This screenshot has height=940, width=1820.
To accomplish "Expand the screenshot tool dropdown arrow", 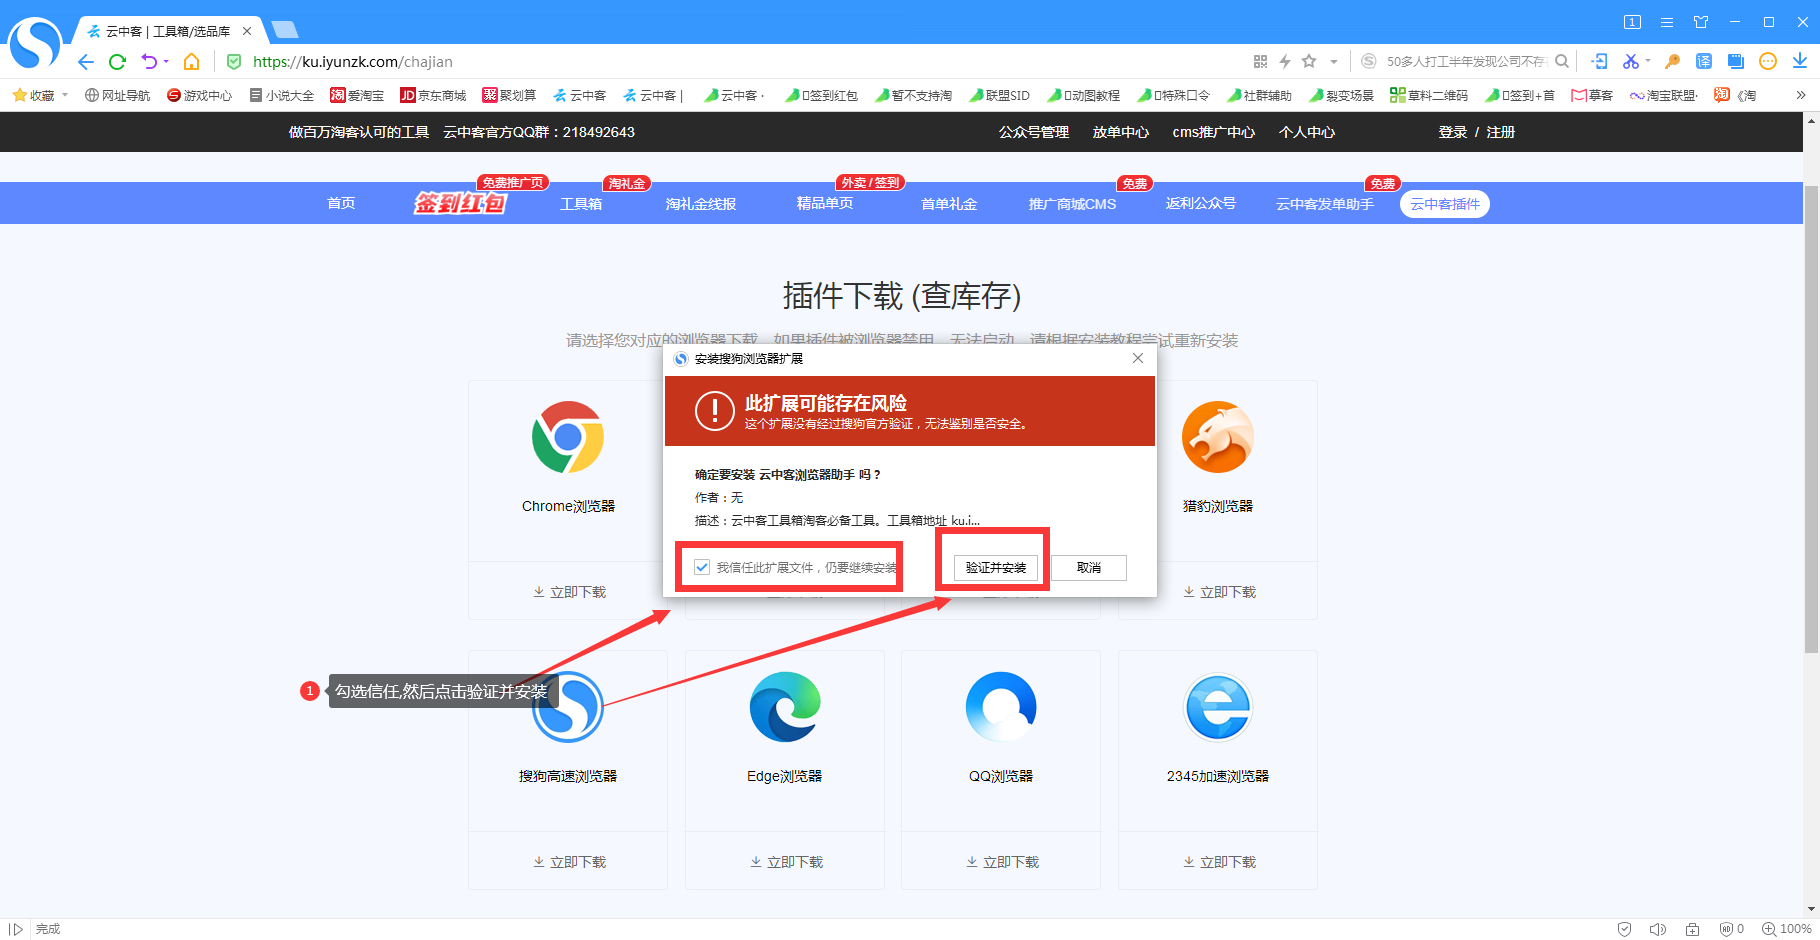I will click(1648, 62).
